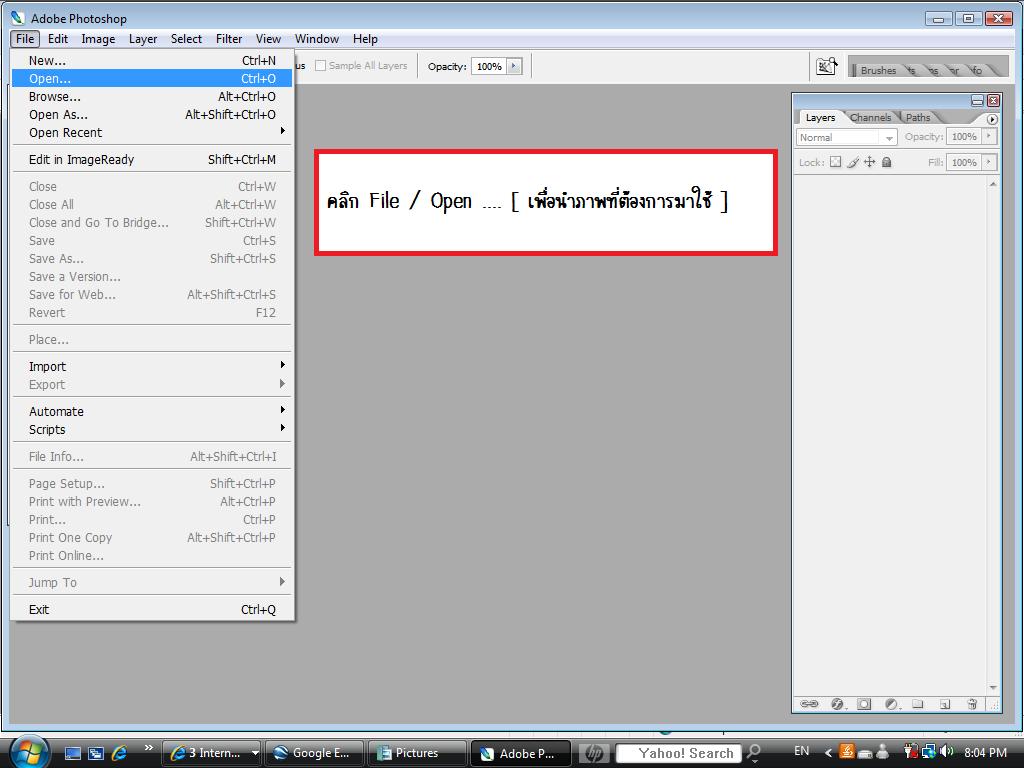The image size is (1024, 768).
Task: Choose New... from the File menu
Action: coord(152,60)
